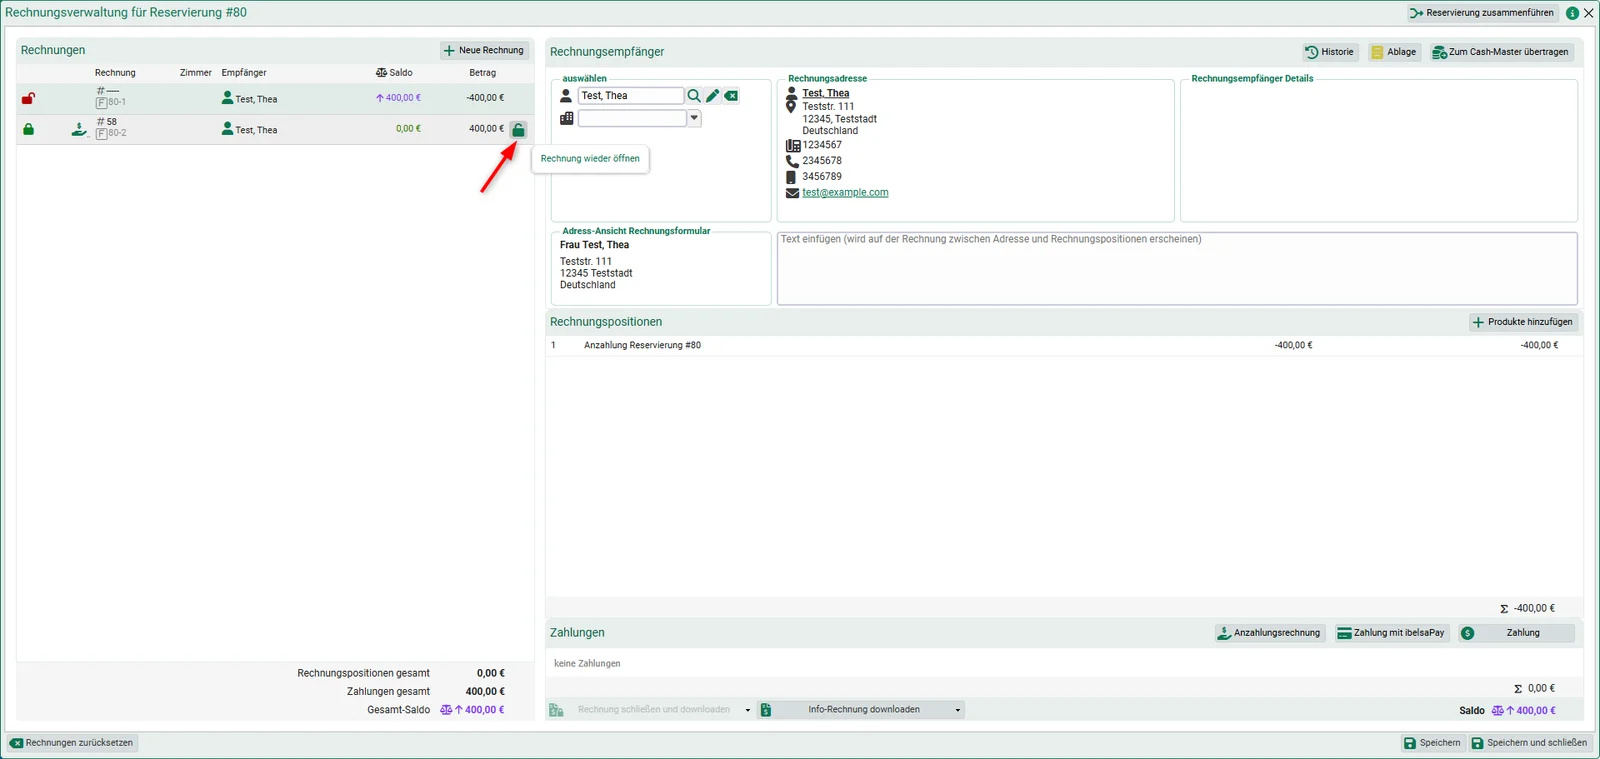Create a new invoice with Neue Rechnung
This screenshot has width=1600, height=759.
pos(484,50)
